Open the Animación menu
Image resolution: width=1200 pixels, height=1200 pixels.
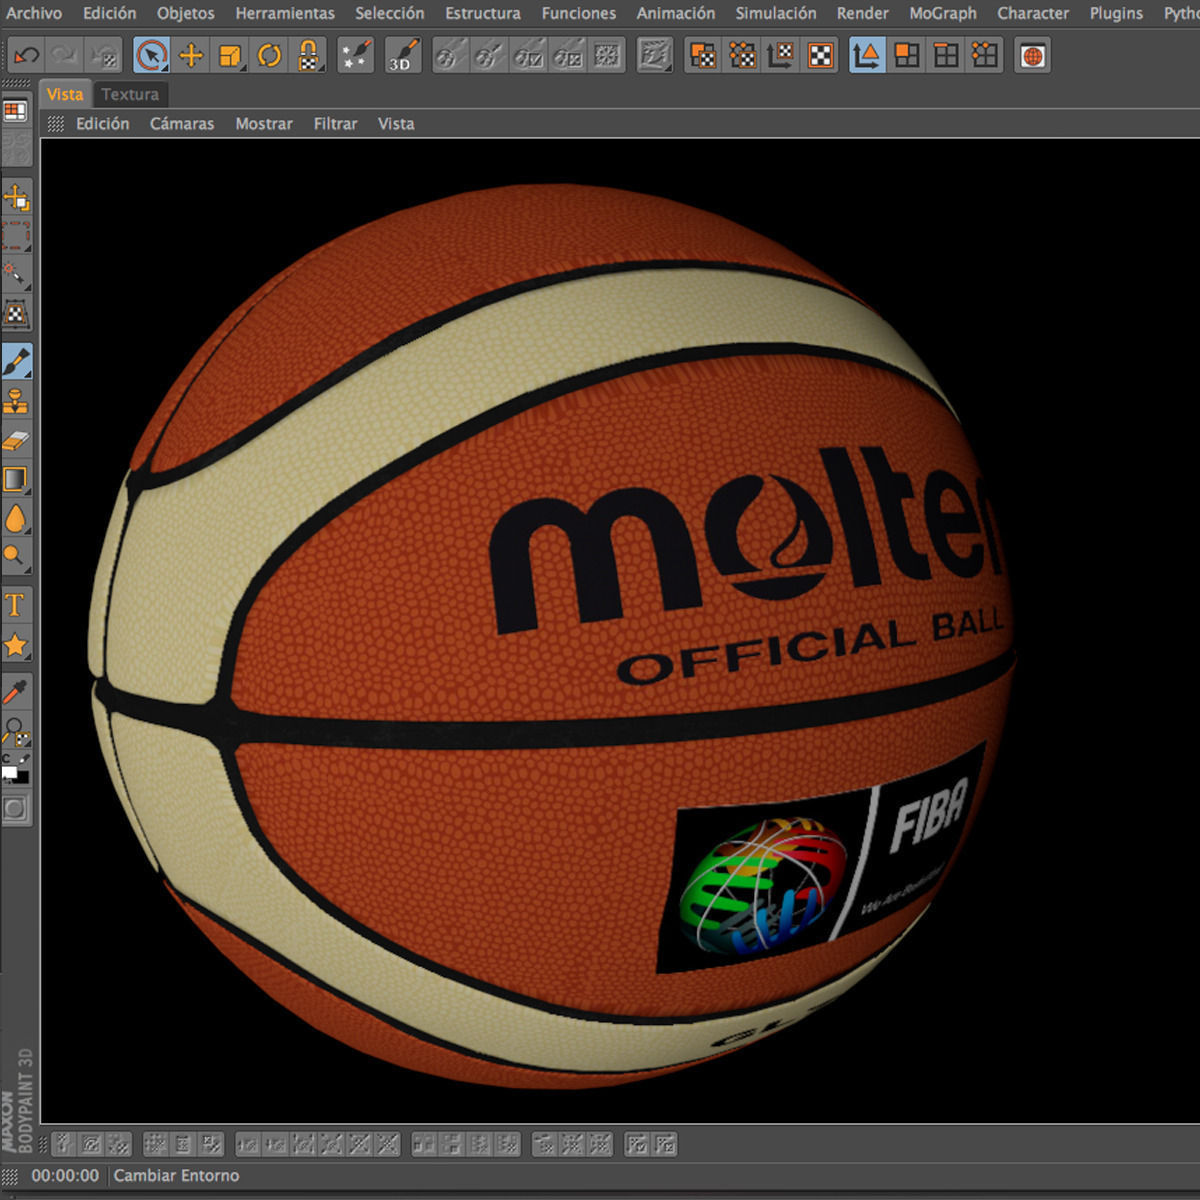[676, 13]
